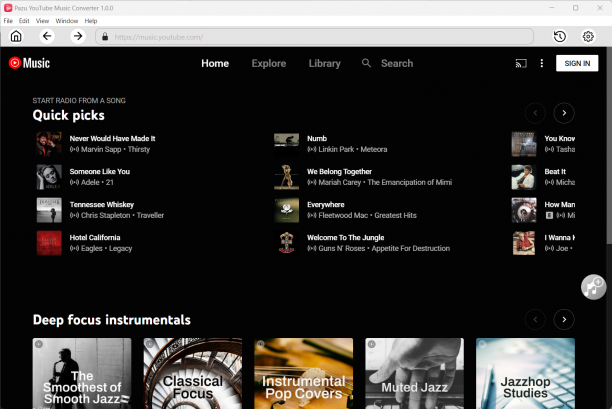This screenshot has height=409, width=612.
Task: Open the Classical Focus playlist
Action: [x=193, y=373]
